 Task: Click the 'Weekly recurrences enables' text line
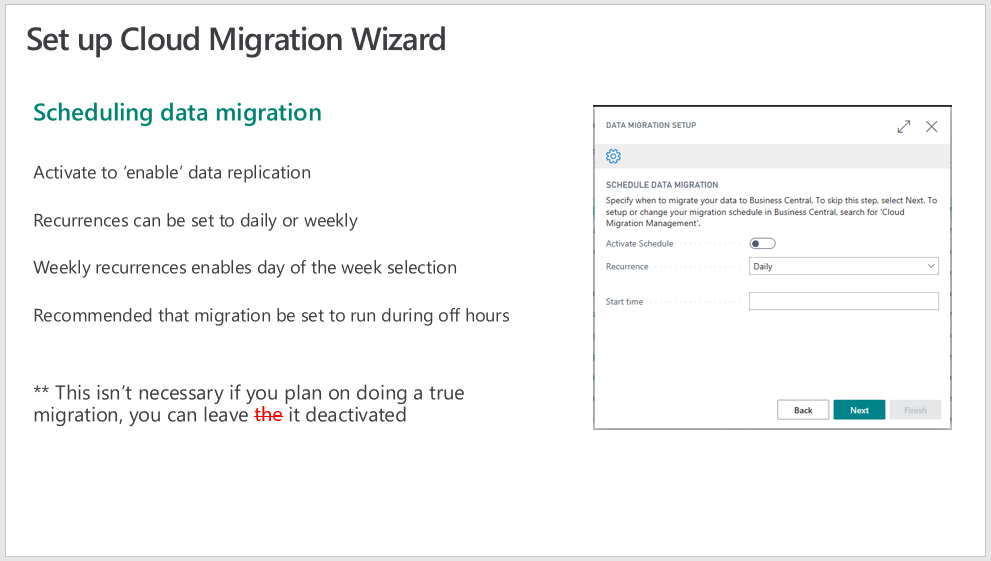click(245, 268)
